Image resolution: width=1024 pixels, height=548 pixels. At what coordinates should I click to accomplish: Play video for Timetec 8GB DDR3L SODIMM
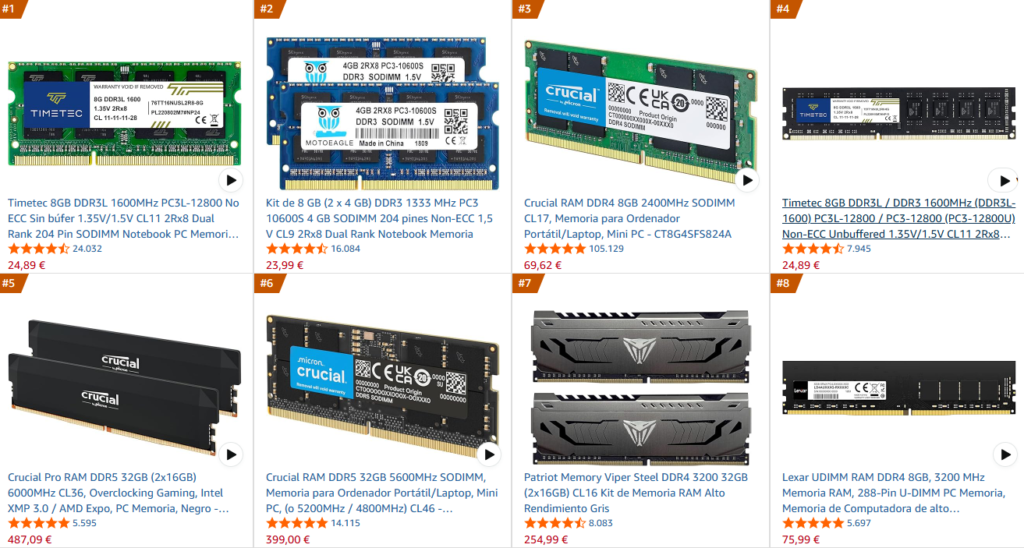click(231, 180)
